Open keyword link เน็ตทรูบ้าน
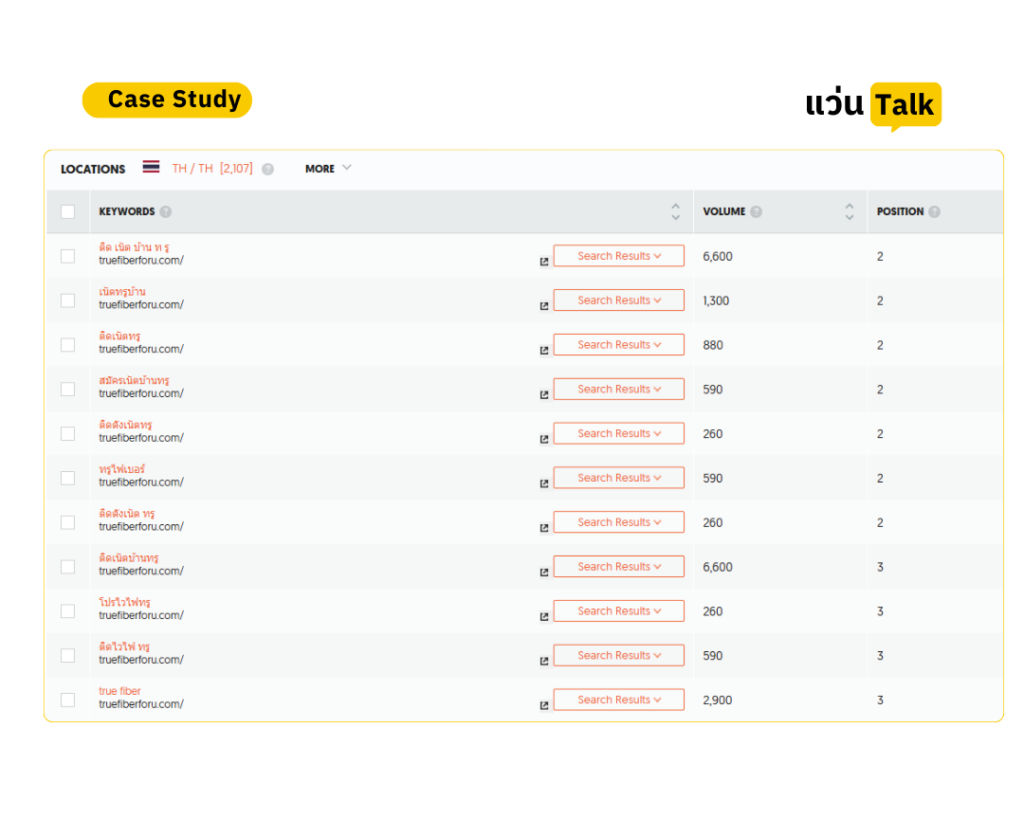 pos(122,291)
